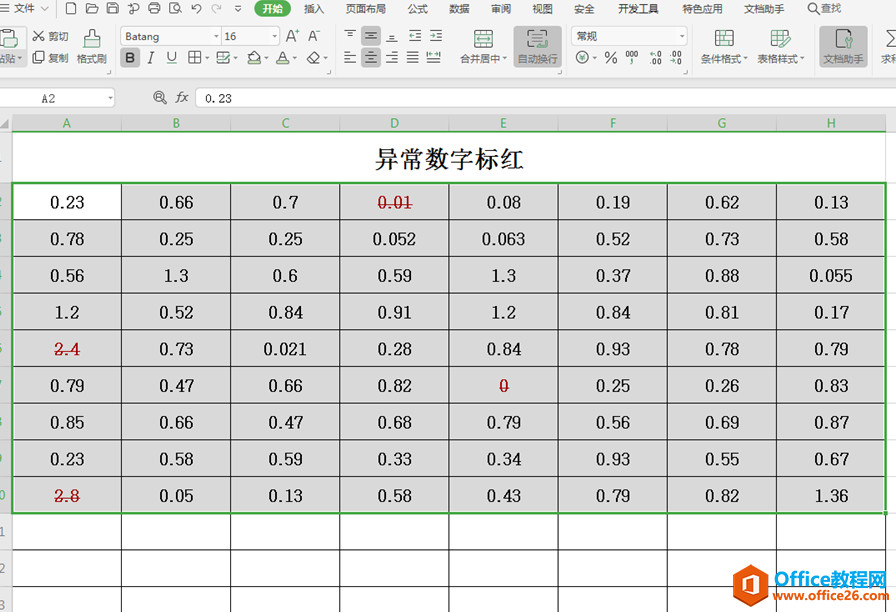Toggle Underline formatting

click(171, 57)
